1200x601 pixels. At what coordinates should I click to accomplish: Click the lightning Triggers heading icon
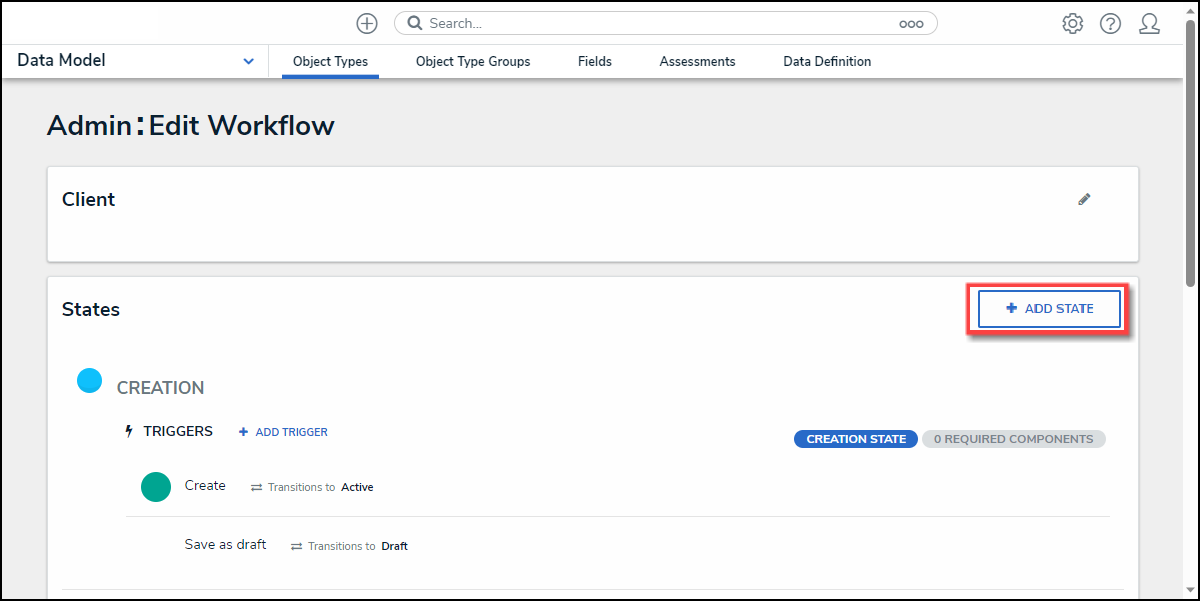pos(128,432)
